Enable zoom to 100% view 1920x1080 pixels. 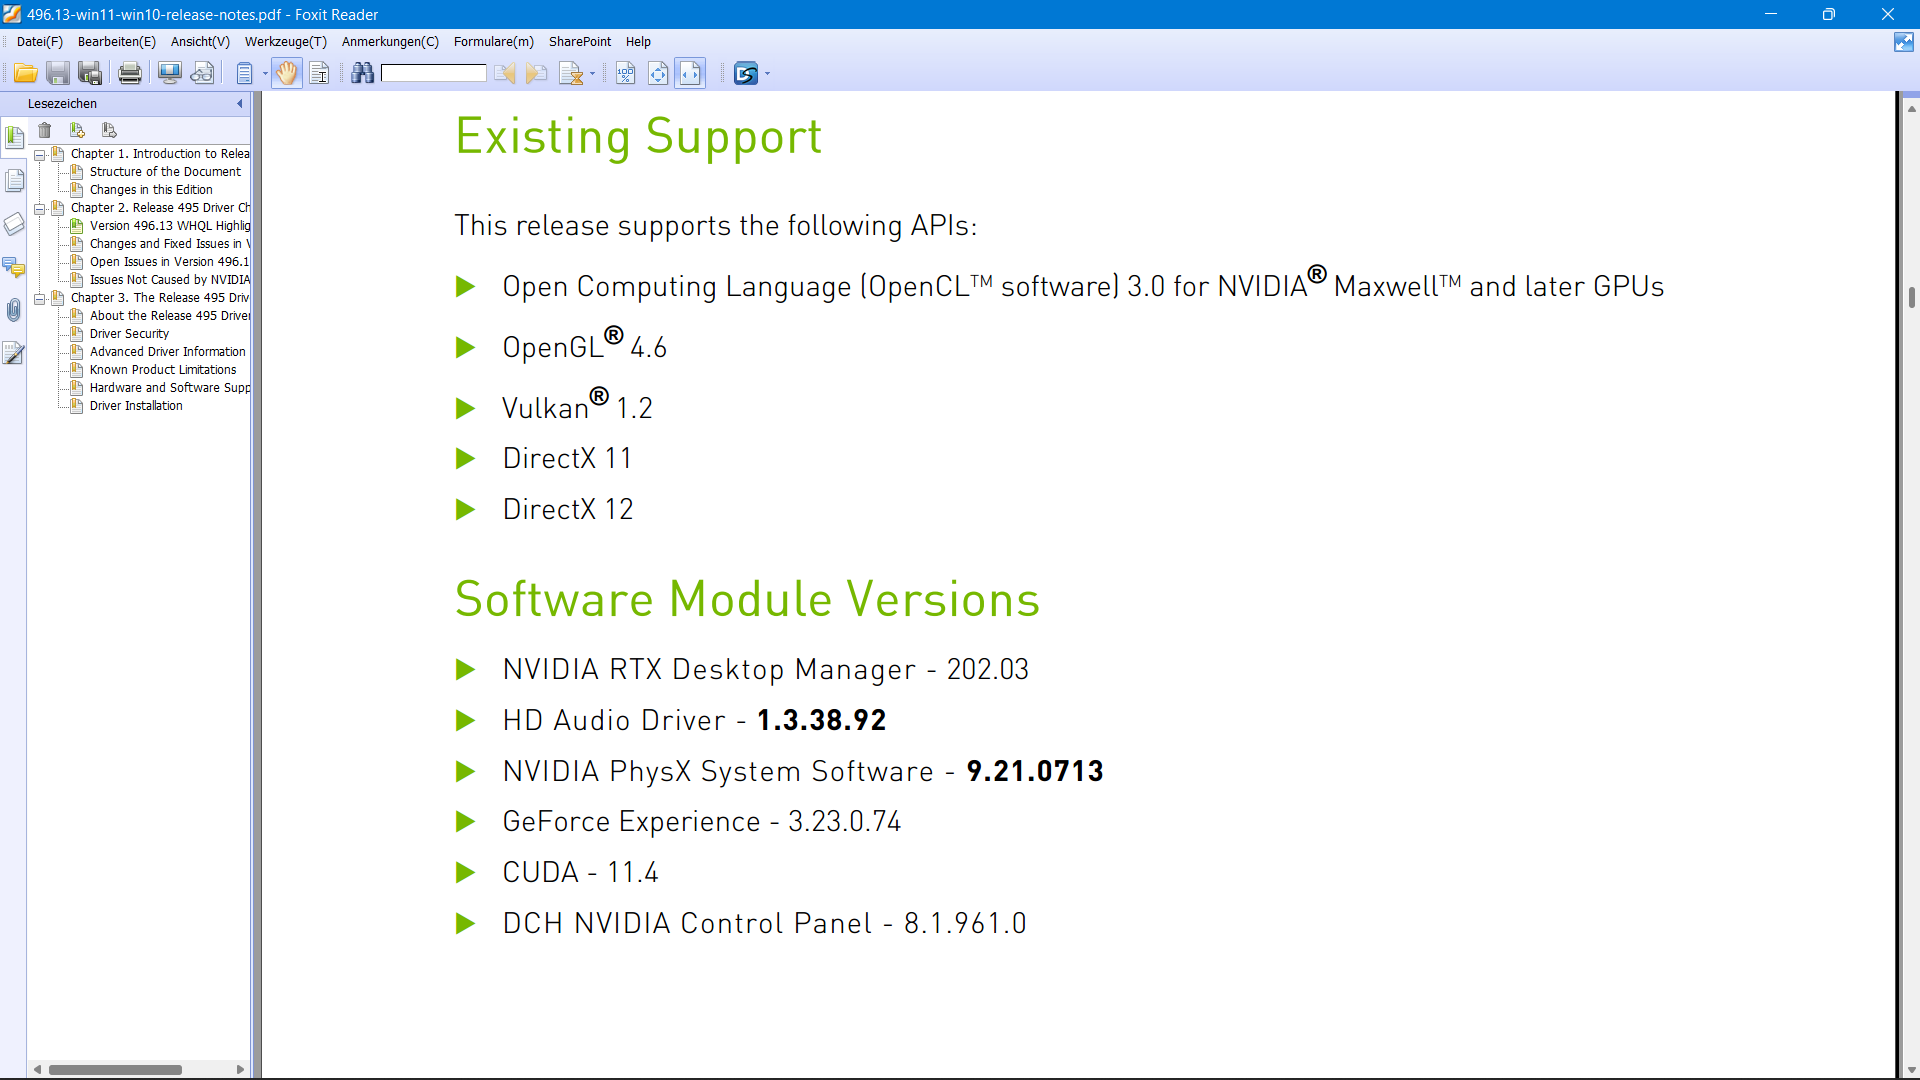coord(626,72)
